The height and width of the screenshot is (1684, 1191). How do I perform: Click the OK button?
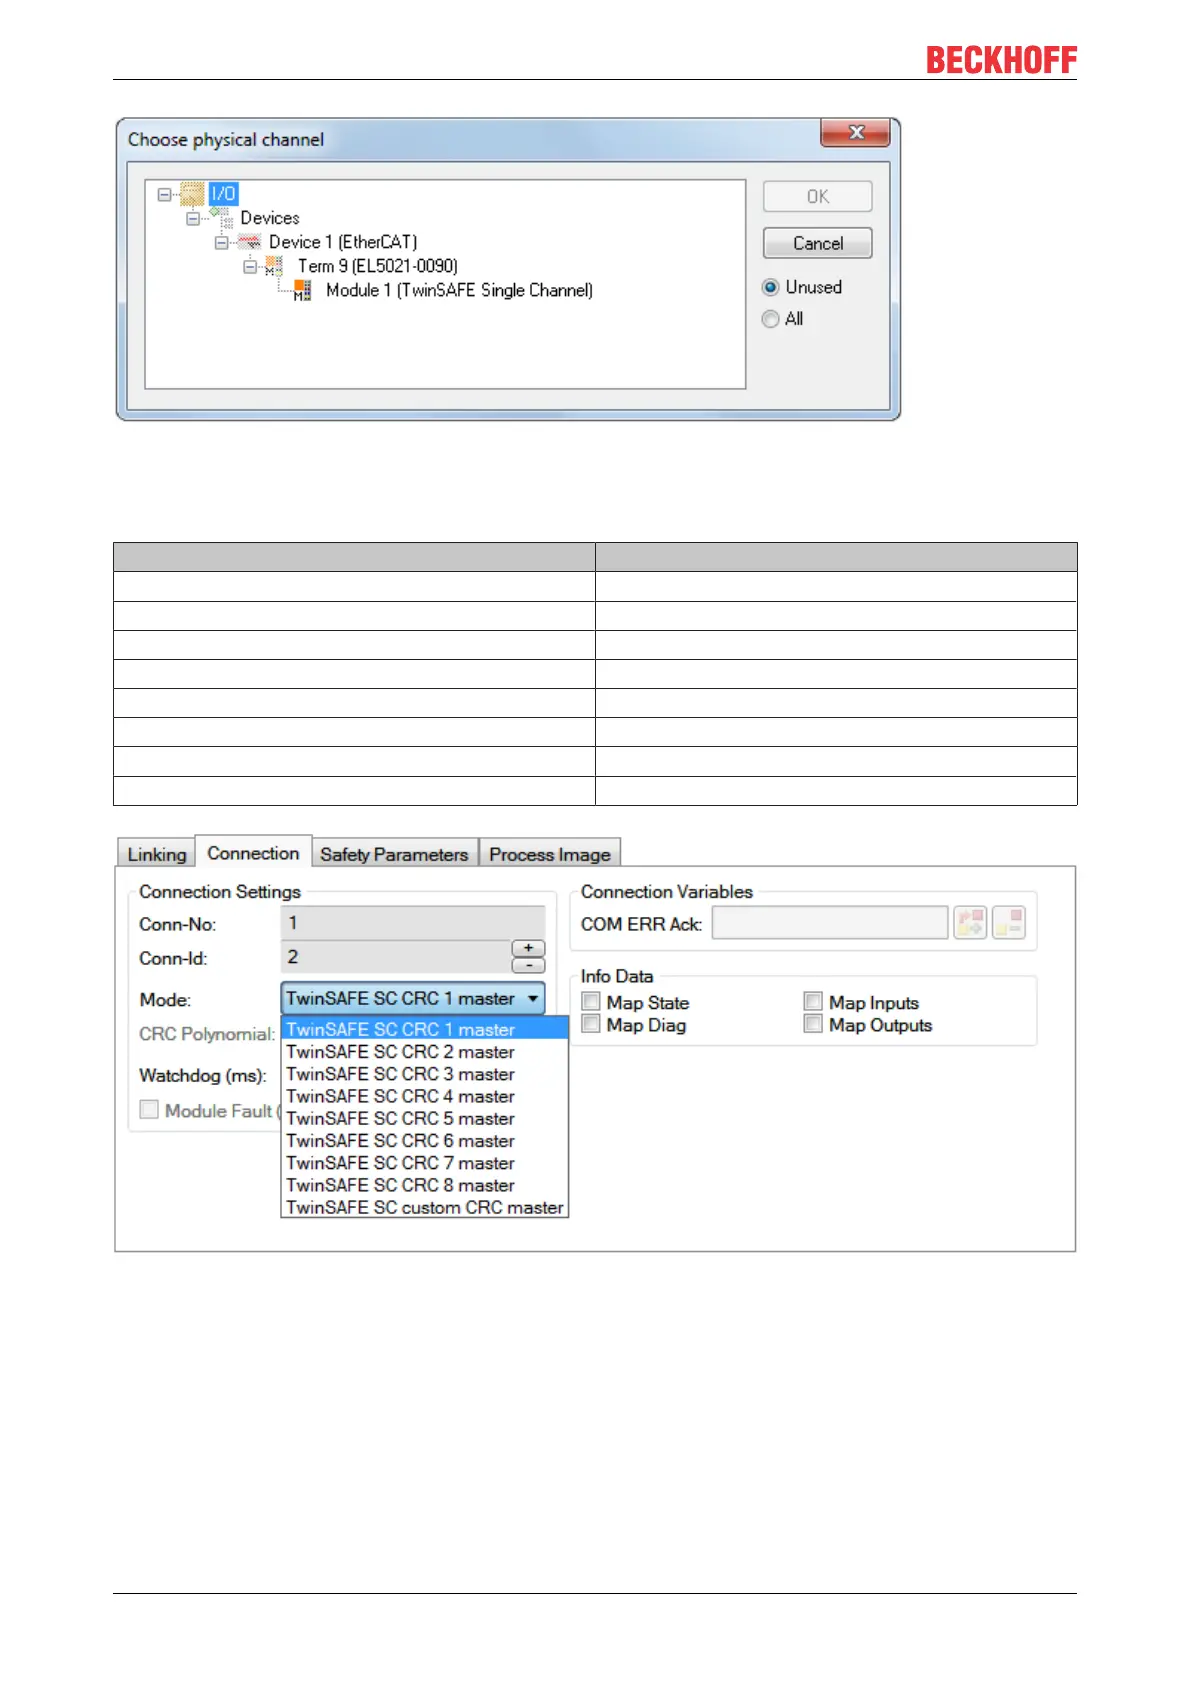click(x=818, y=197)
